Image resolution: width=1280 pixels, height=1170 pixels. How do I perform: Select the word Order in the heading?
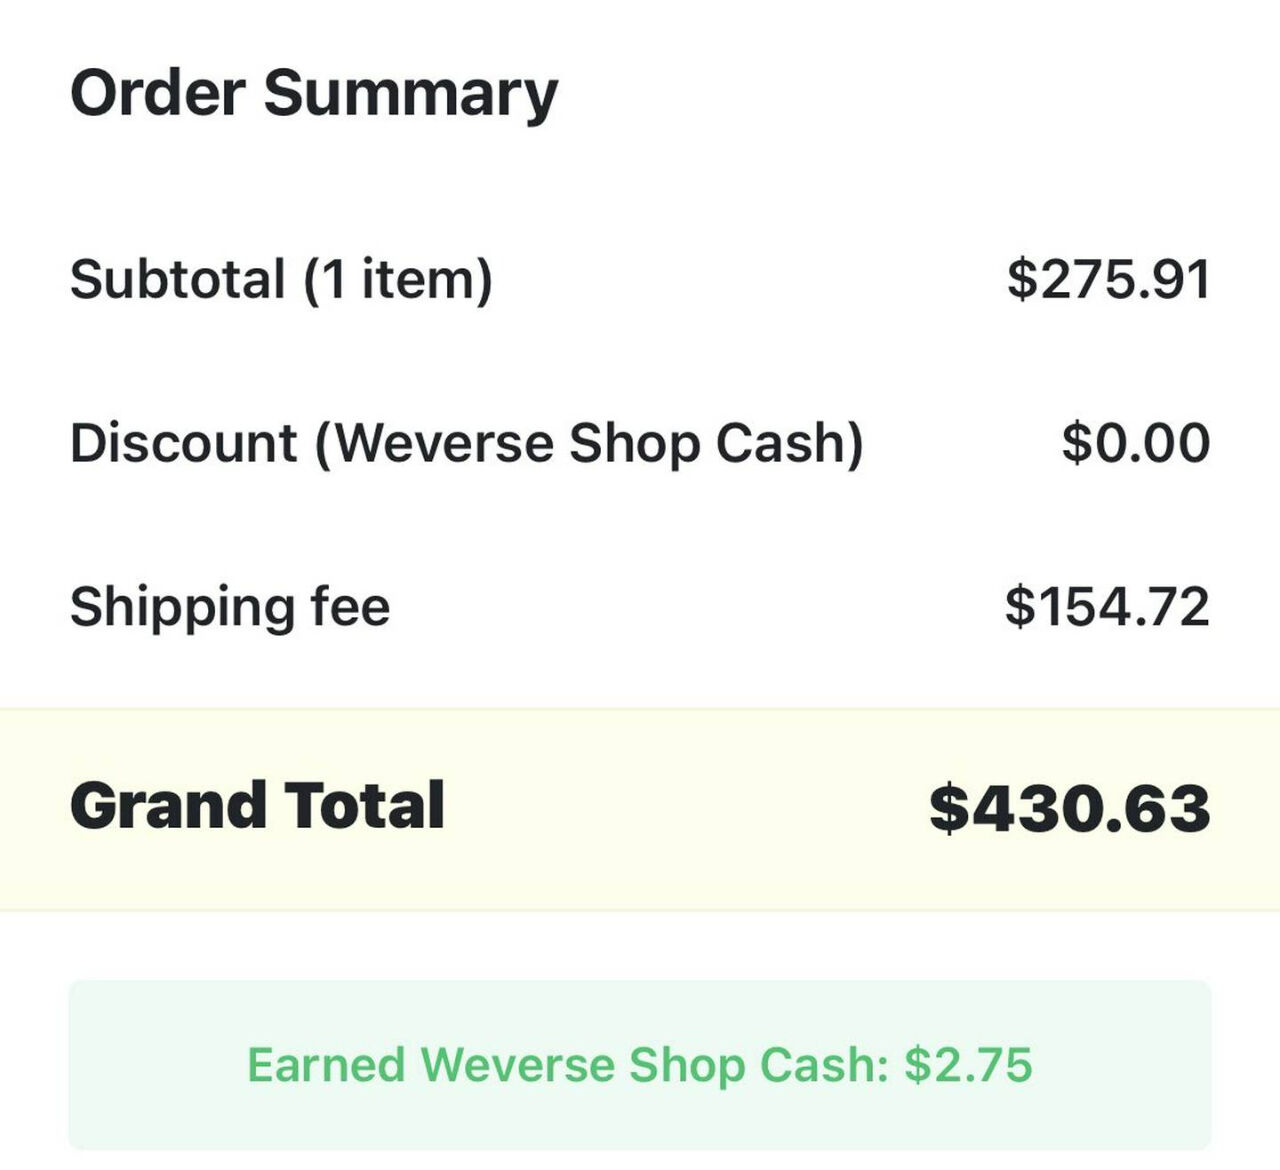pos(157,94)
